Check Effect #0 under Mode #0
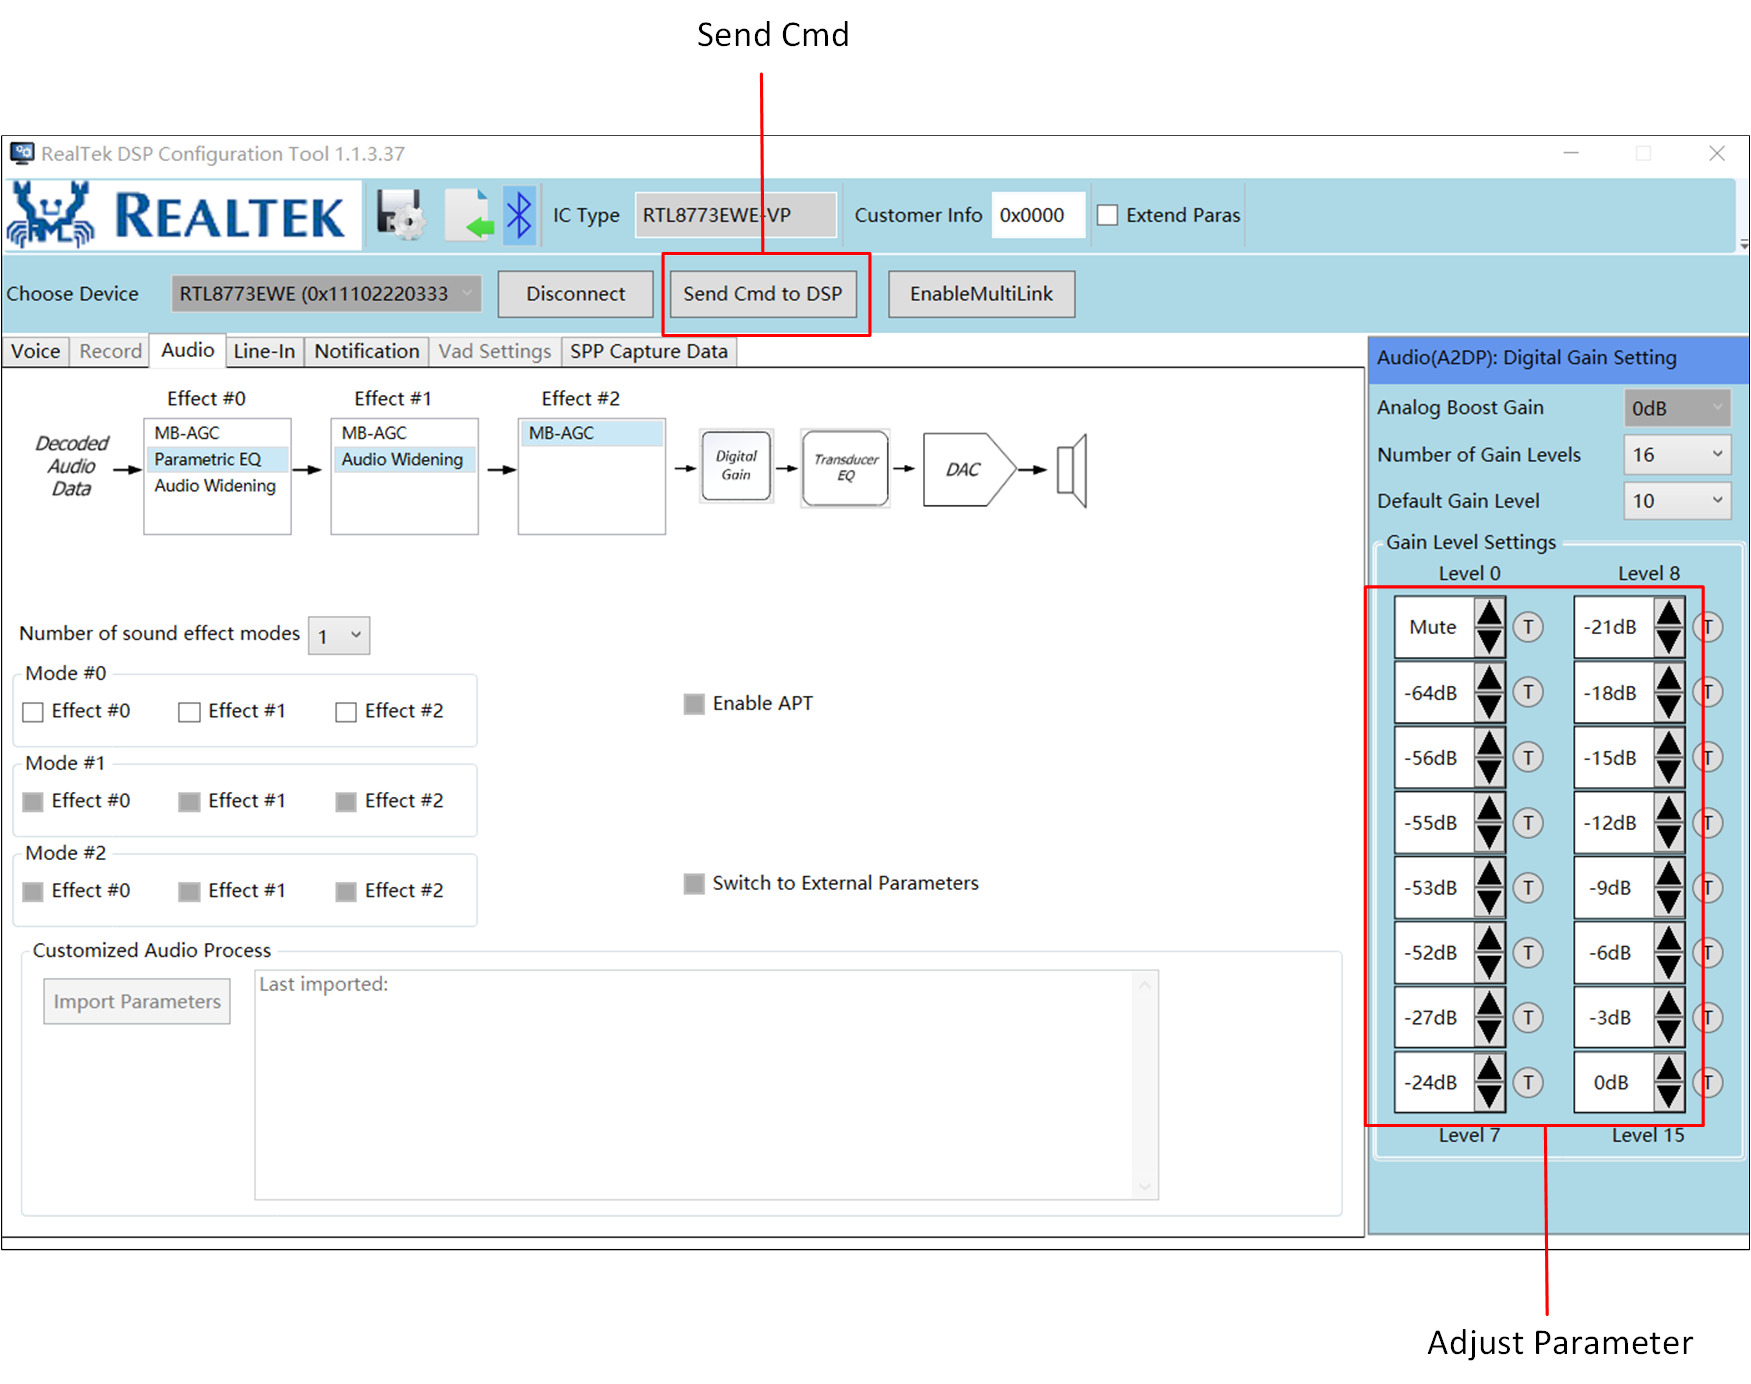 pos(34,712)
